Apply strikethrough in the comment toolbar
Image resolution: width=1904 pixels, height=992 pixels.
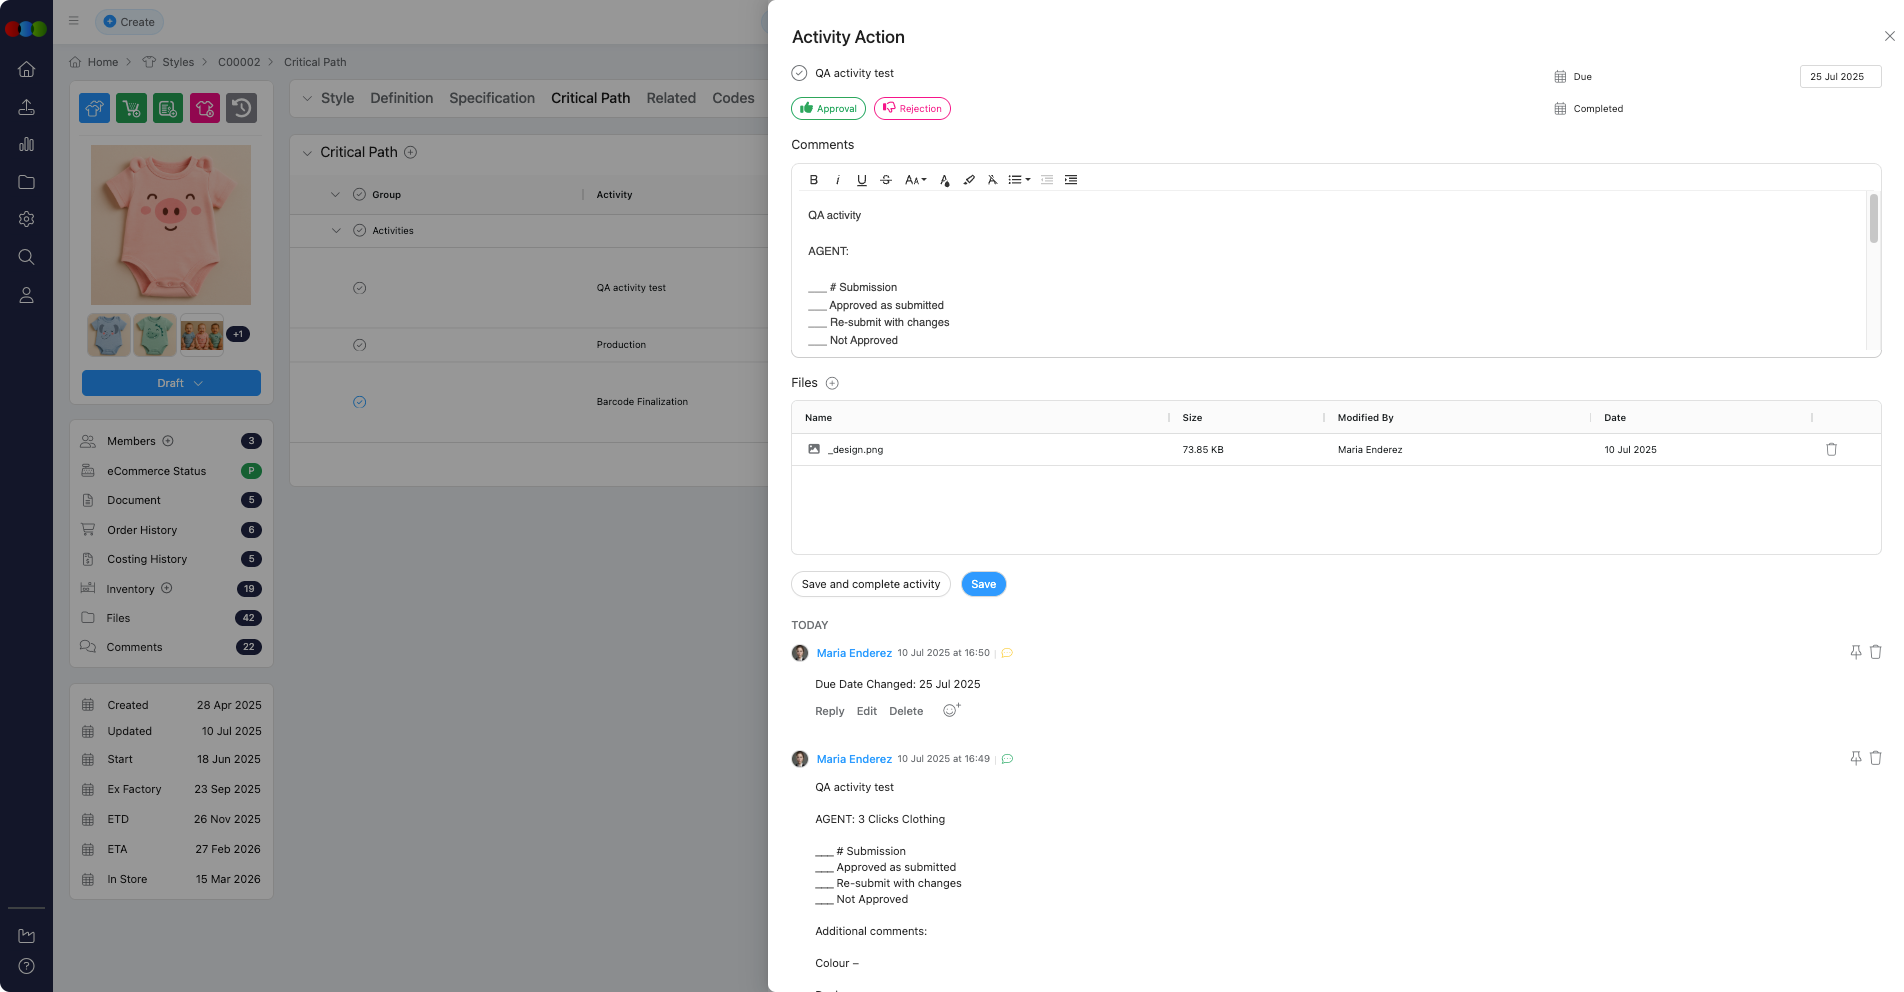pyautogui.click(x=885, y=180)
